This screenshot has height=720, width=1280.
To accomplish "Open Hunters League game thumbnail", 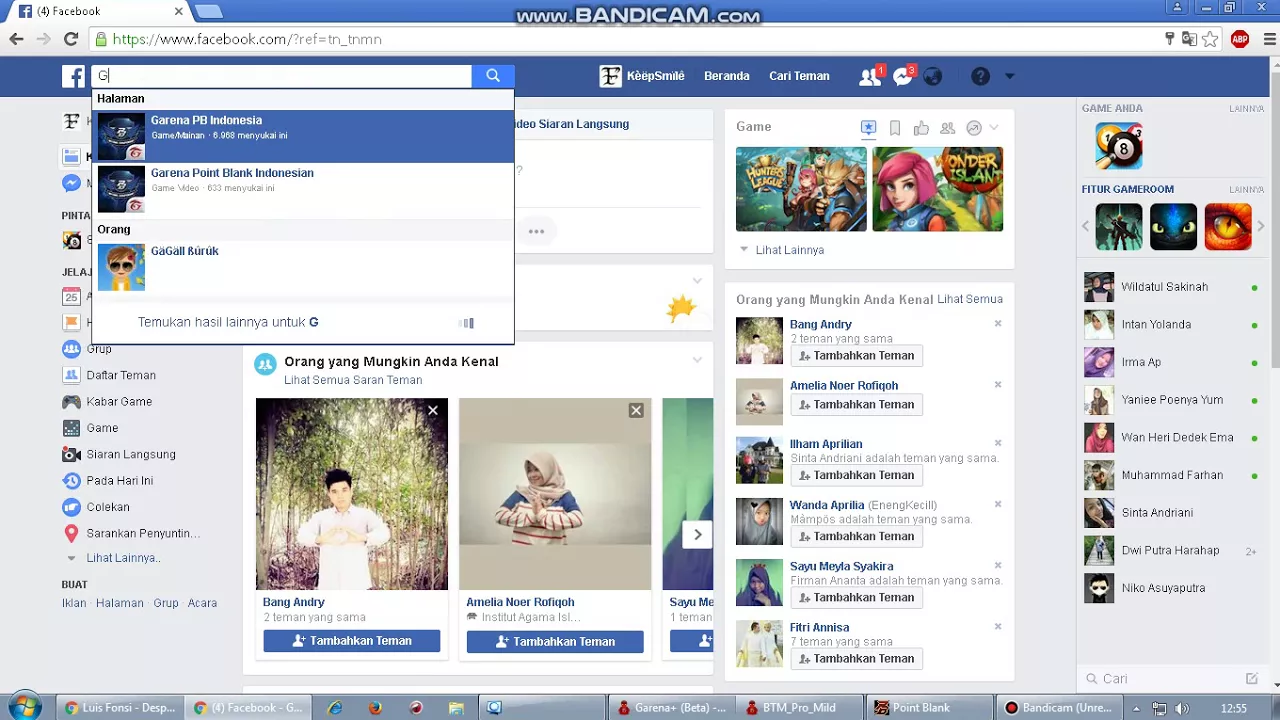I will pos(801,189).
